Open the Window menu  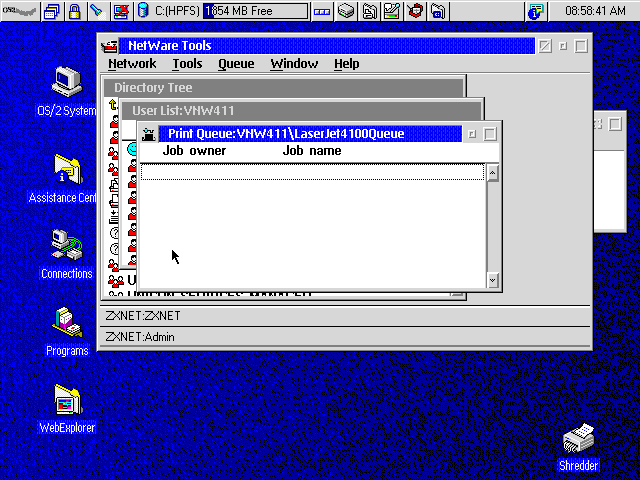(x=294, y=64)
